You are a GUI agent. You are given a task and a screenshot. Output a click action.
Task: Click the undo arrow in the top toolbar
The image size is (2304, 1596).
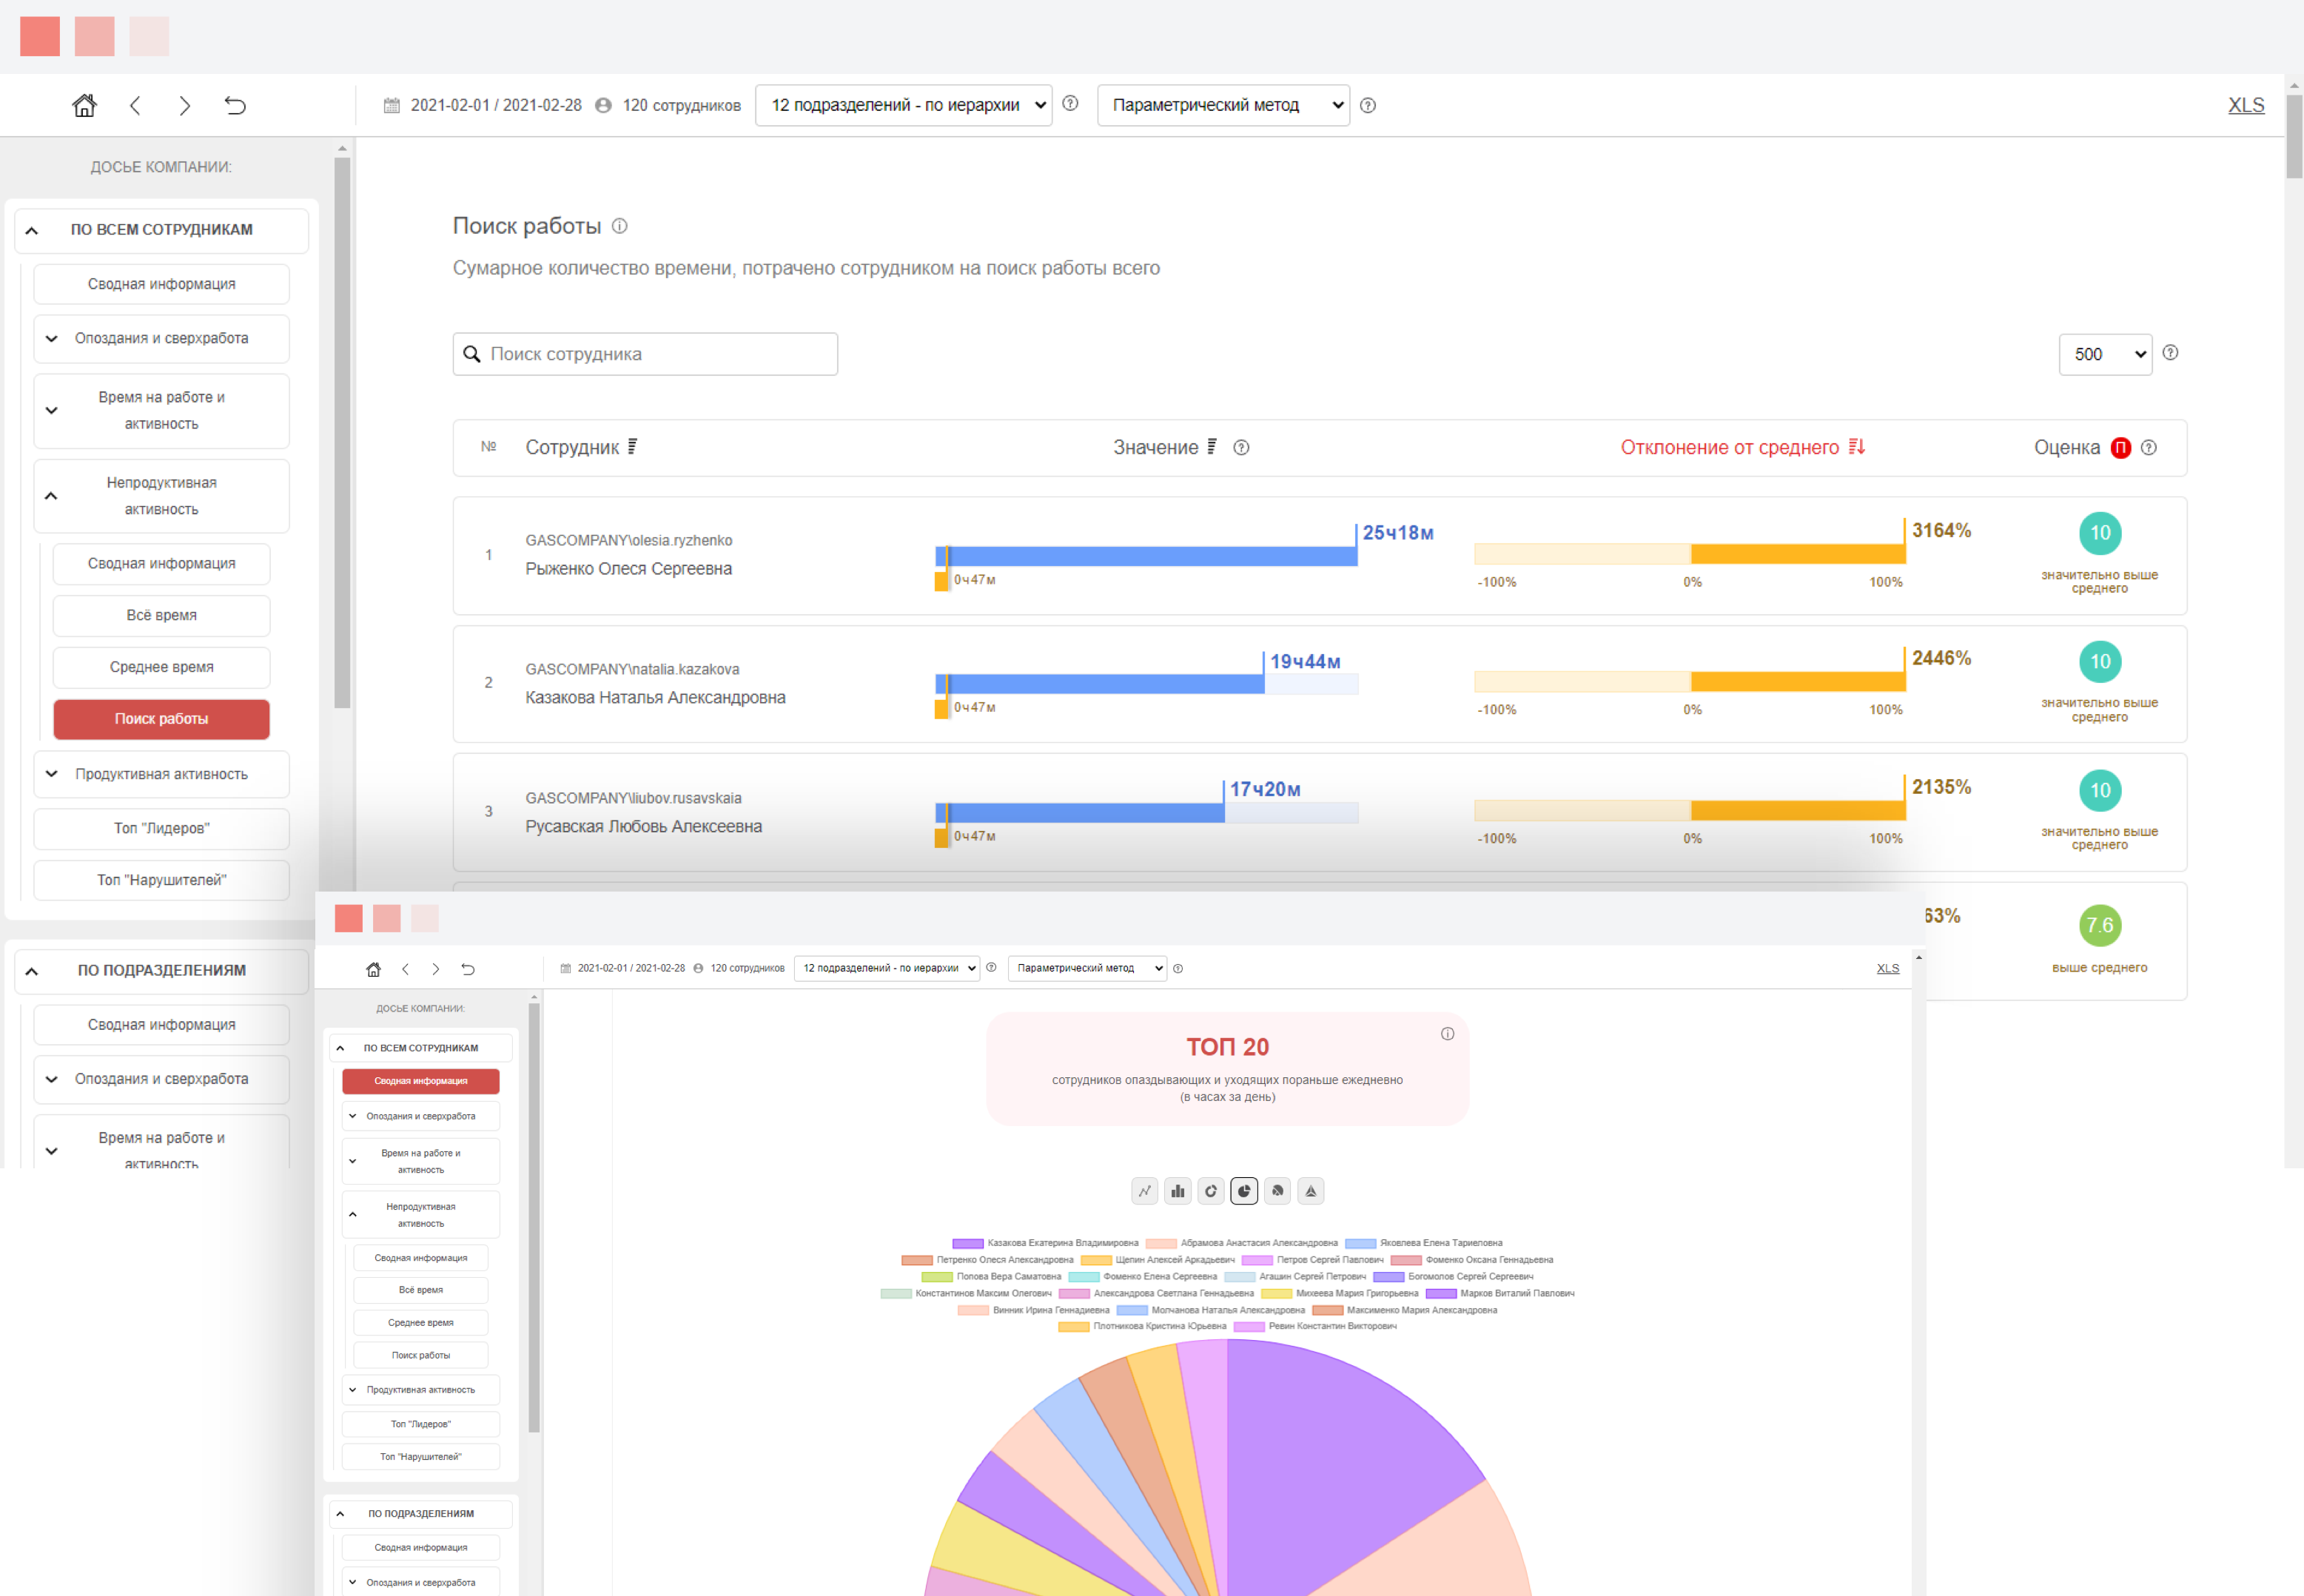pyautogui.click(x=235, y=105)
